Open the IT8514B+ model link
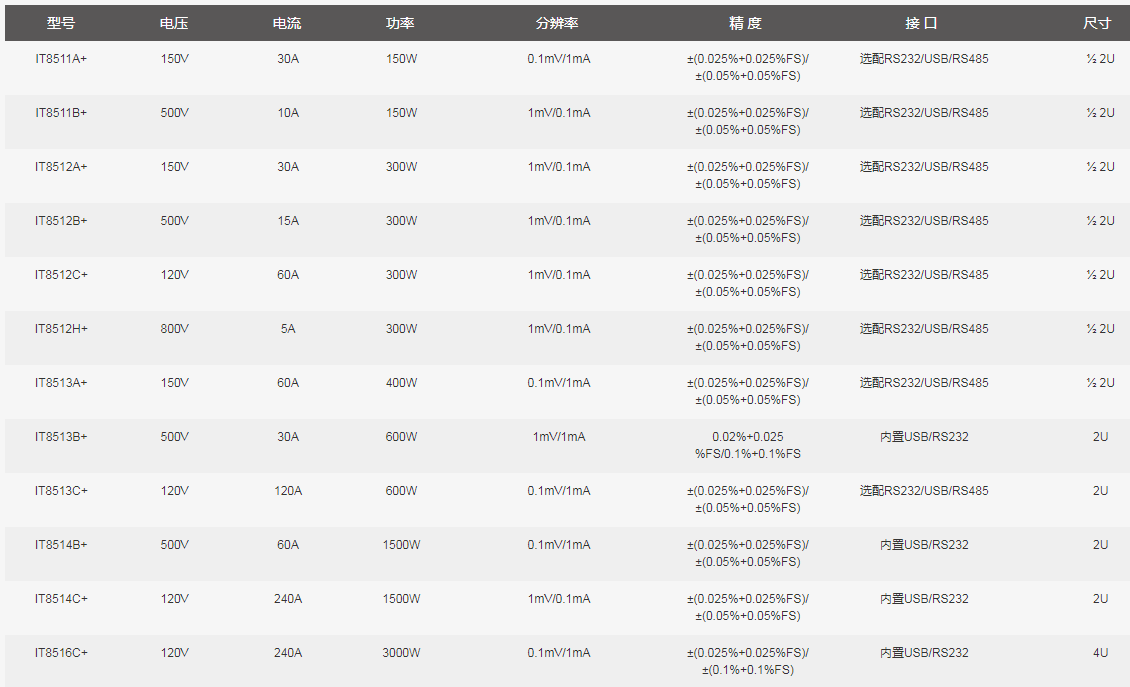This screenshot has width=1130, height=687. tap(61, 545)
